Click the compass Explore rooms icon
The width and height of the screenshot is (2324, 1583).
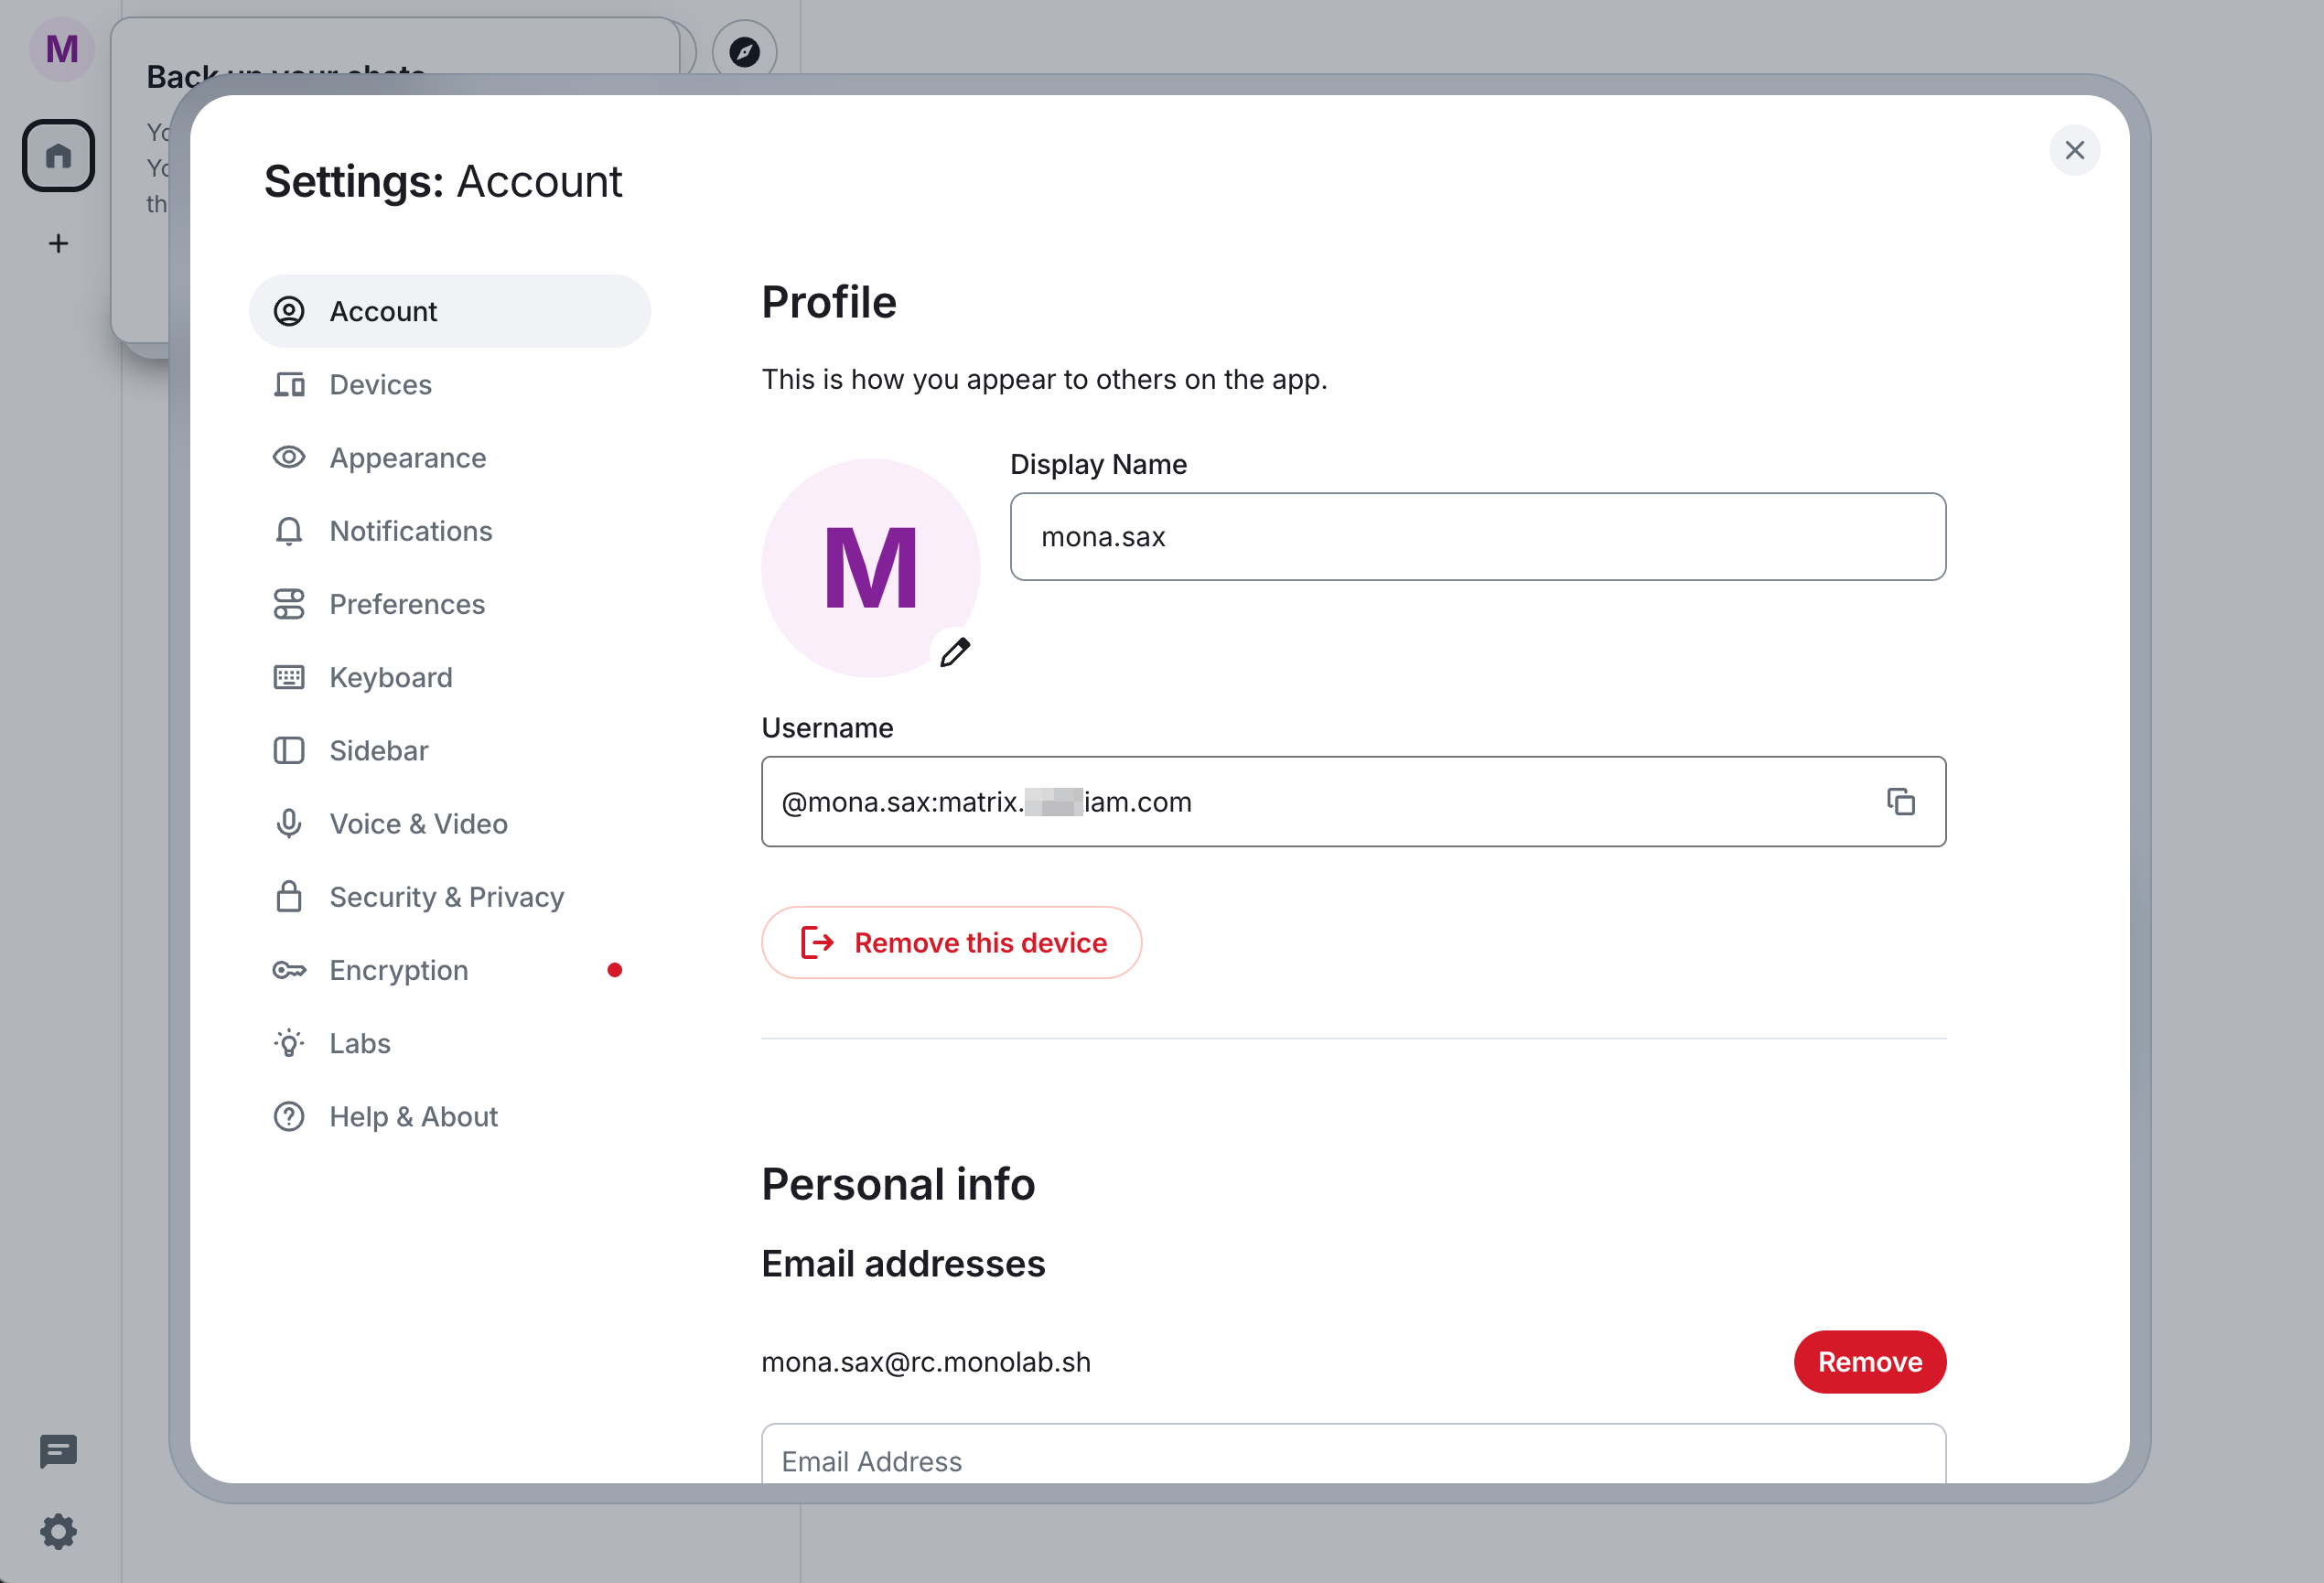point(744,51)
